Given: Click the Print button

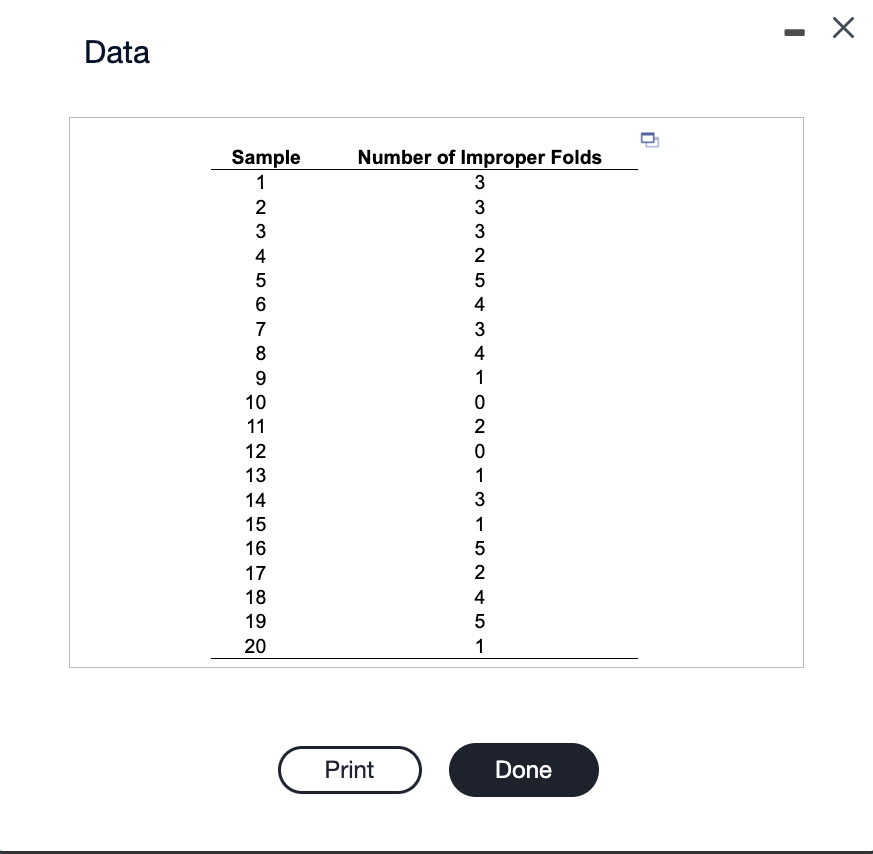Looking at the screenshot, I should 349,770.
